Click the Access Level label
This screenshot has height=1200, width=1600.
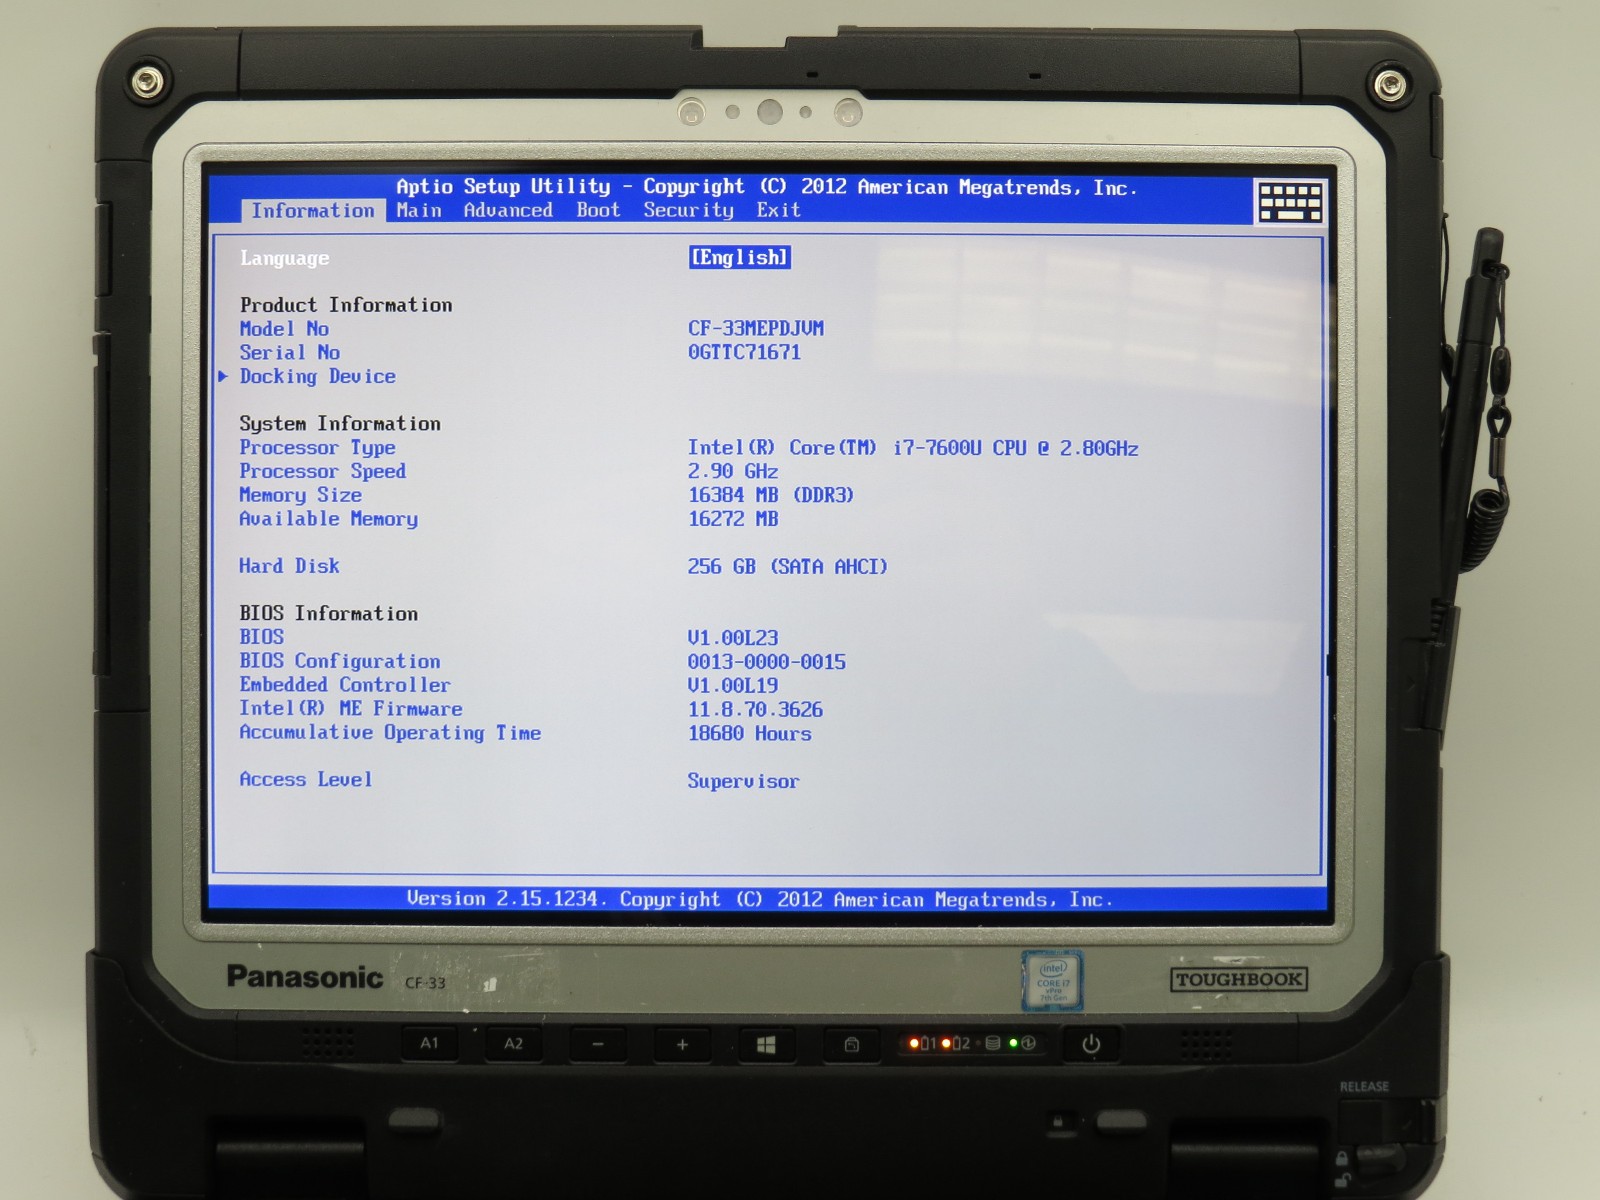[x=305, y=780]
